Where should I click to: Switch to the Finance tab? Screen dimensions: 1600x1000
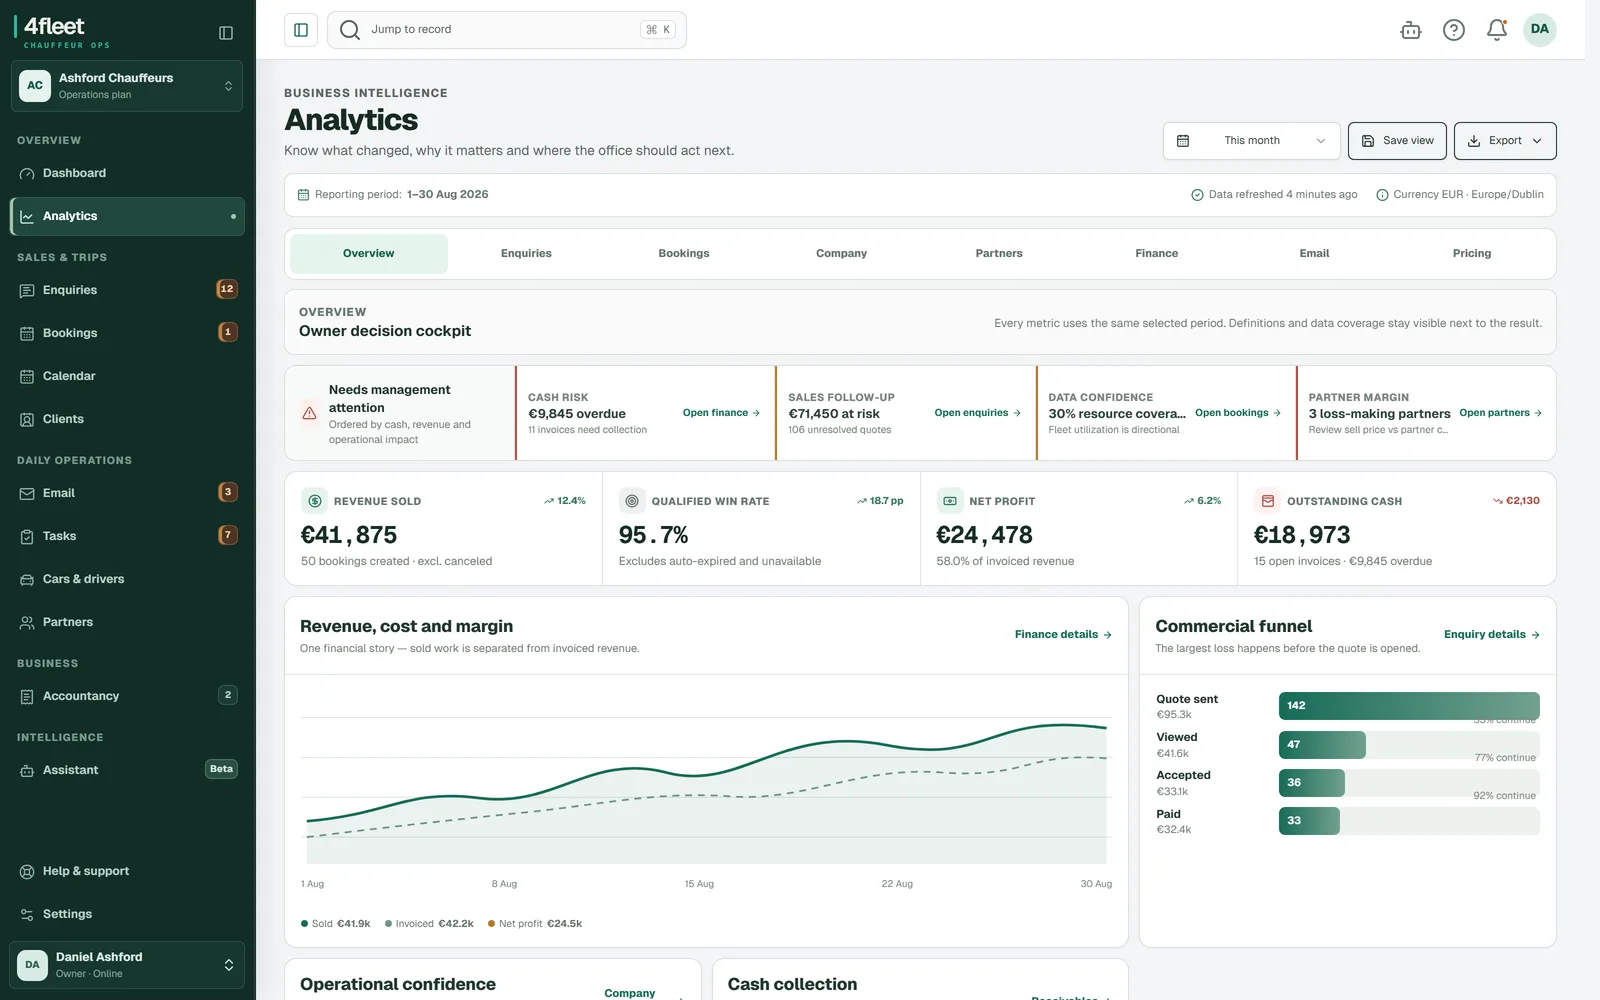click(1157, 254)
